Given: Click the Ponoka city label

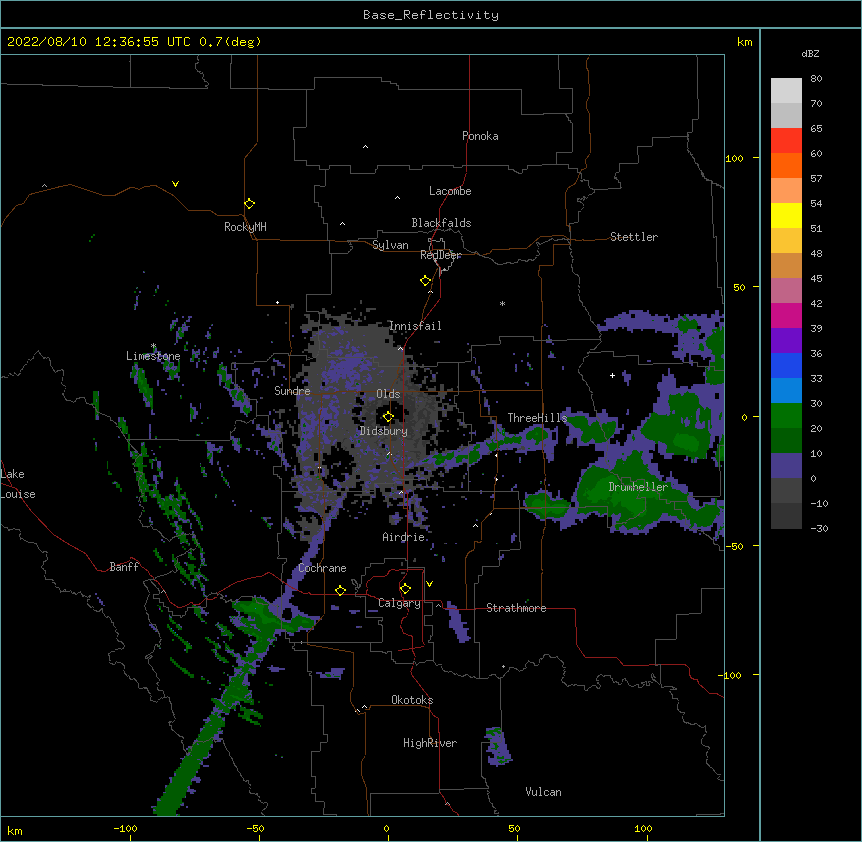Looking at the screenshot, I should (x=480, y=136).
